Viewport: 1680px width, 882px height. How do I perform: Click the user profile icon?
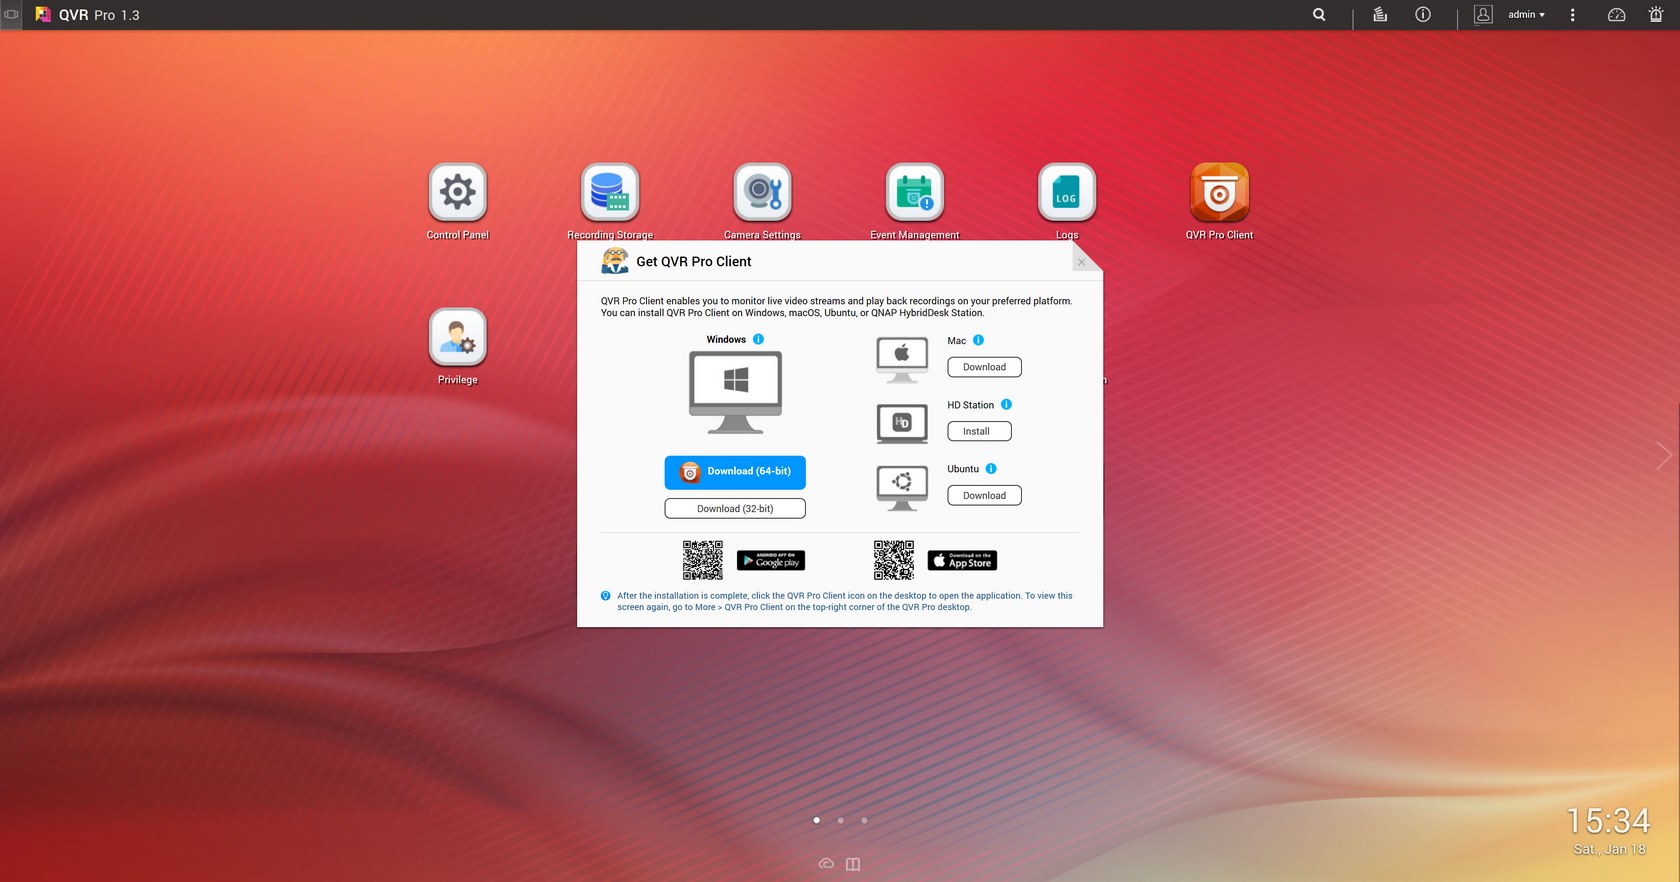point(1484,15)
